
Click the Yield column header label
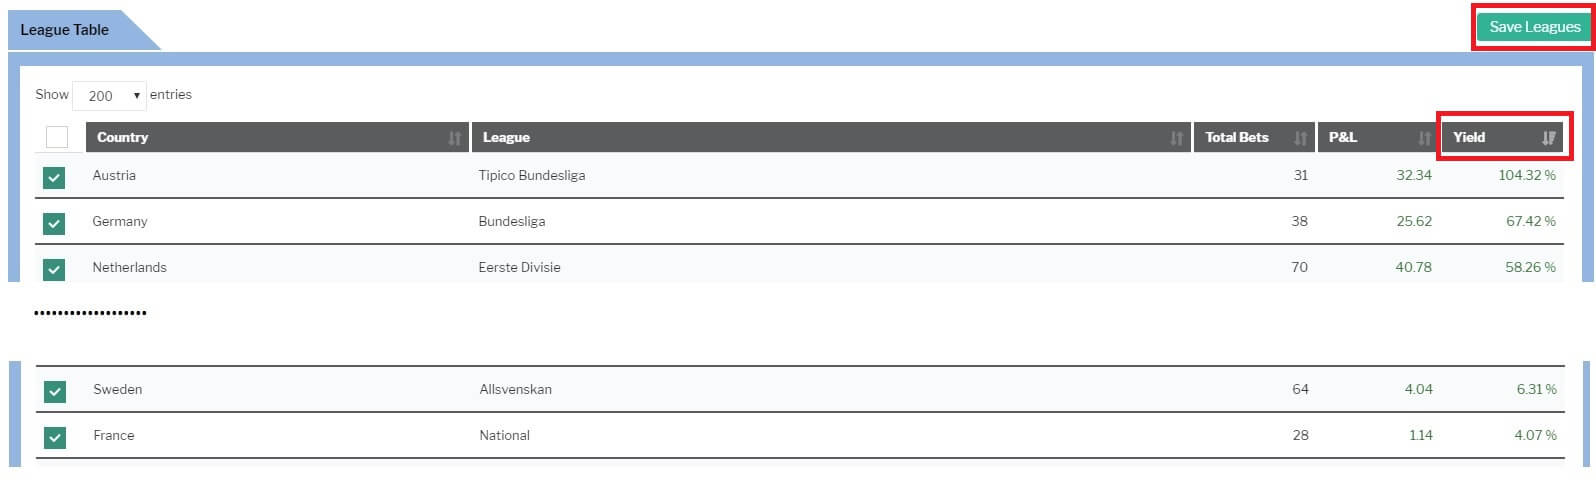click(1469, 137)
